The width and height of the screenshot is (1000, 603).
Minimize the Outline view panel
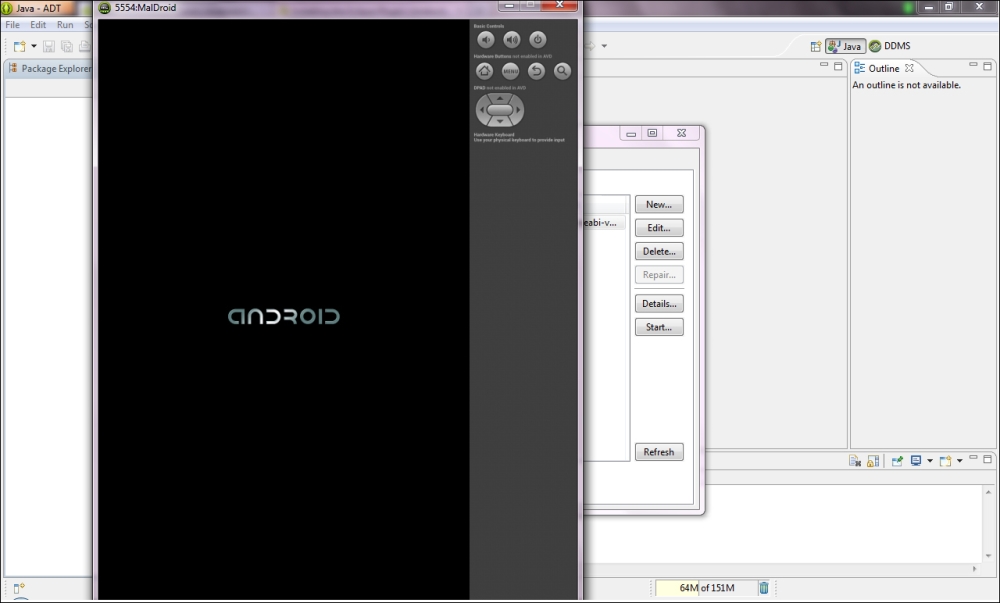[973, 64]
